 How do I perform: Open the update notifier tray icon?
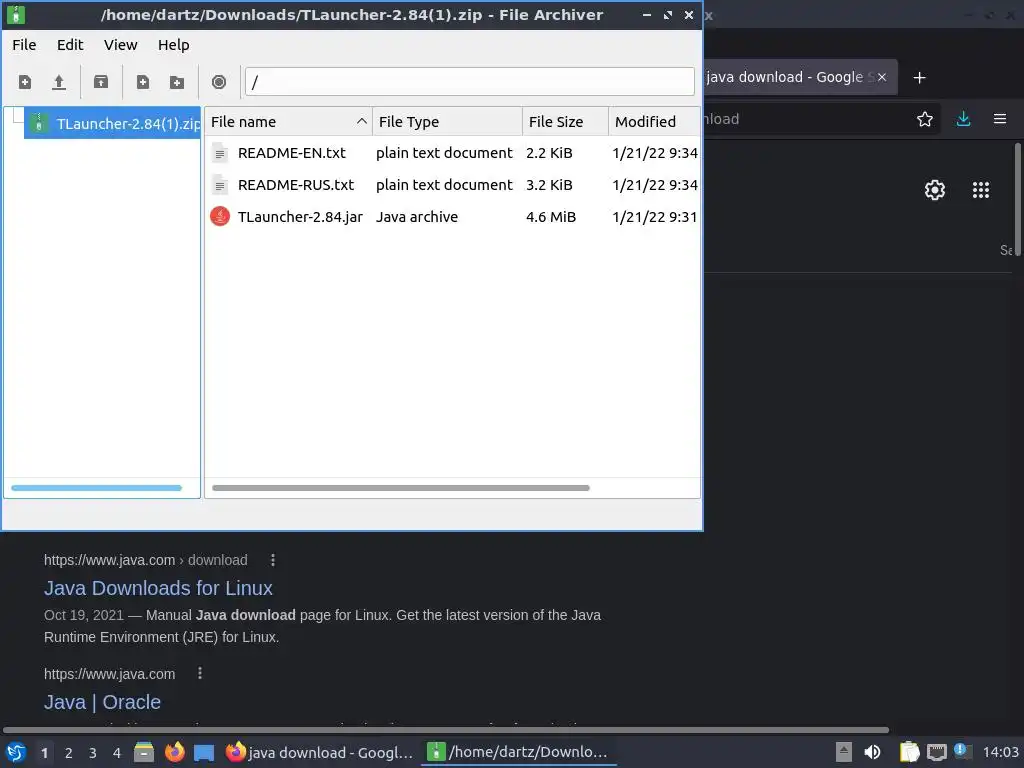(x=963, y=751)
